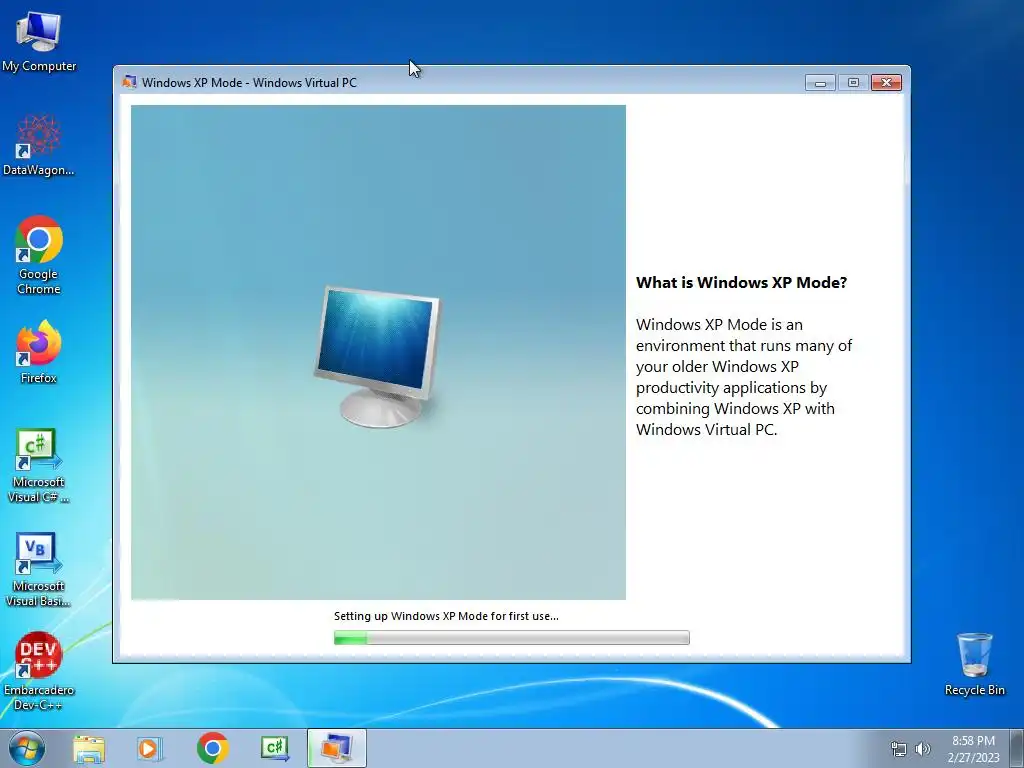This screenshot has height=768, width=1024.
Task: Click the 'What is Windows XP Mode?' heading
Action: tap(741, 283)
